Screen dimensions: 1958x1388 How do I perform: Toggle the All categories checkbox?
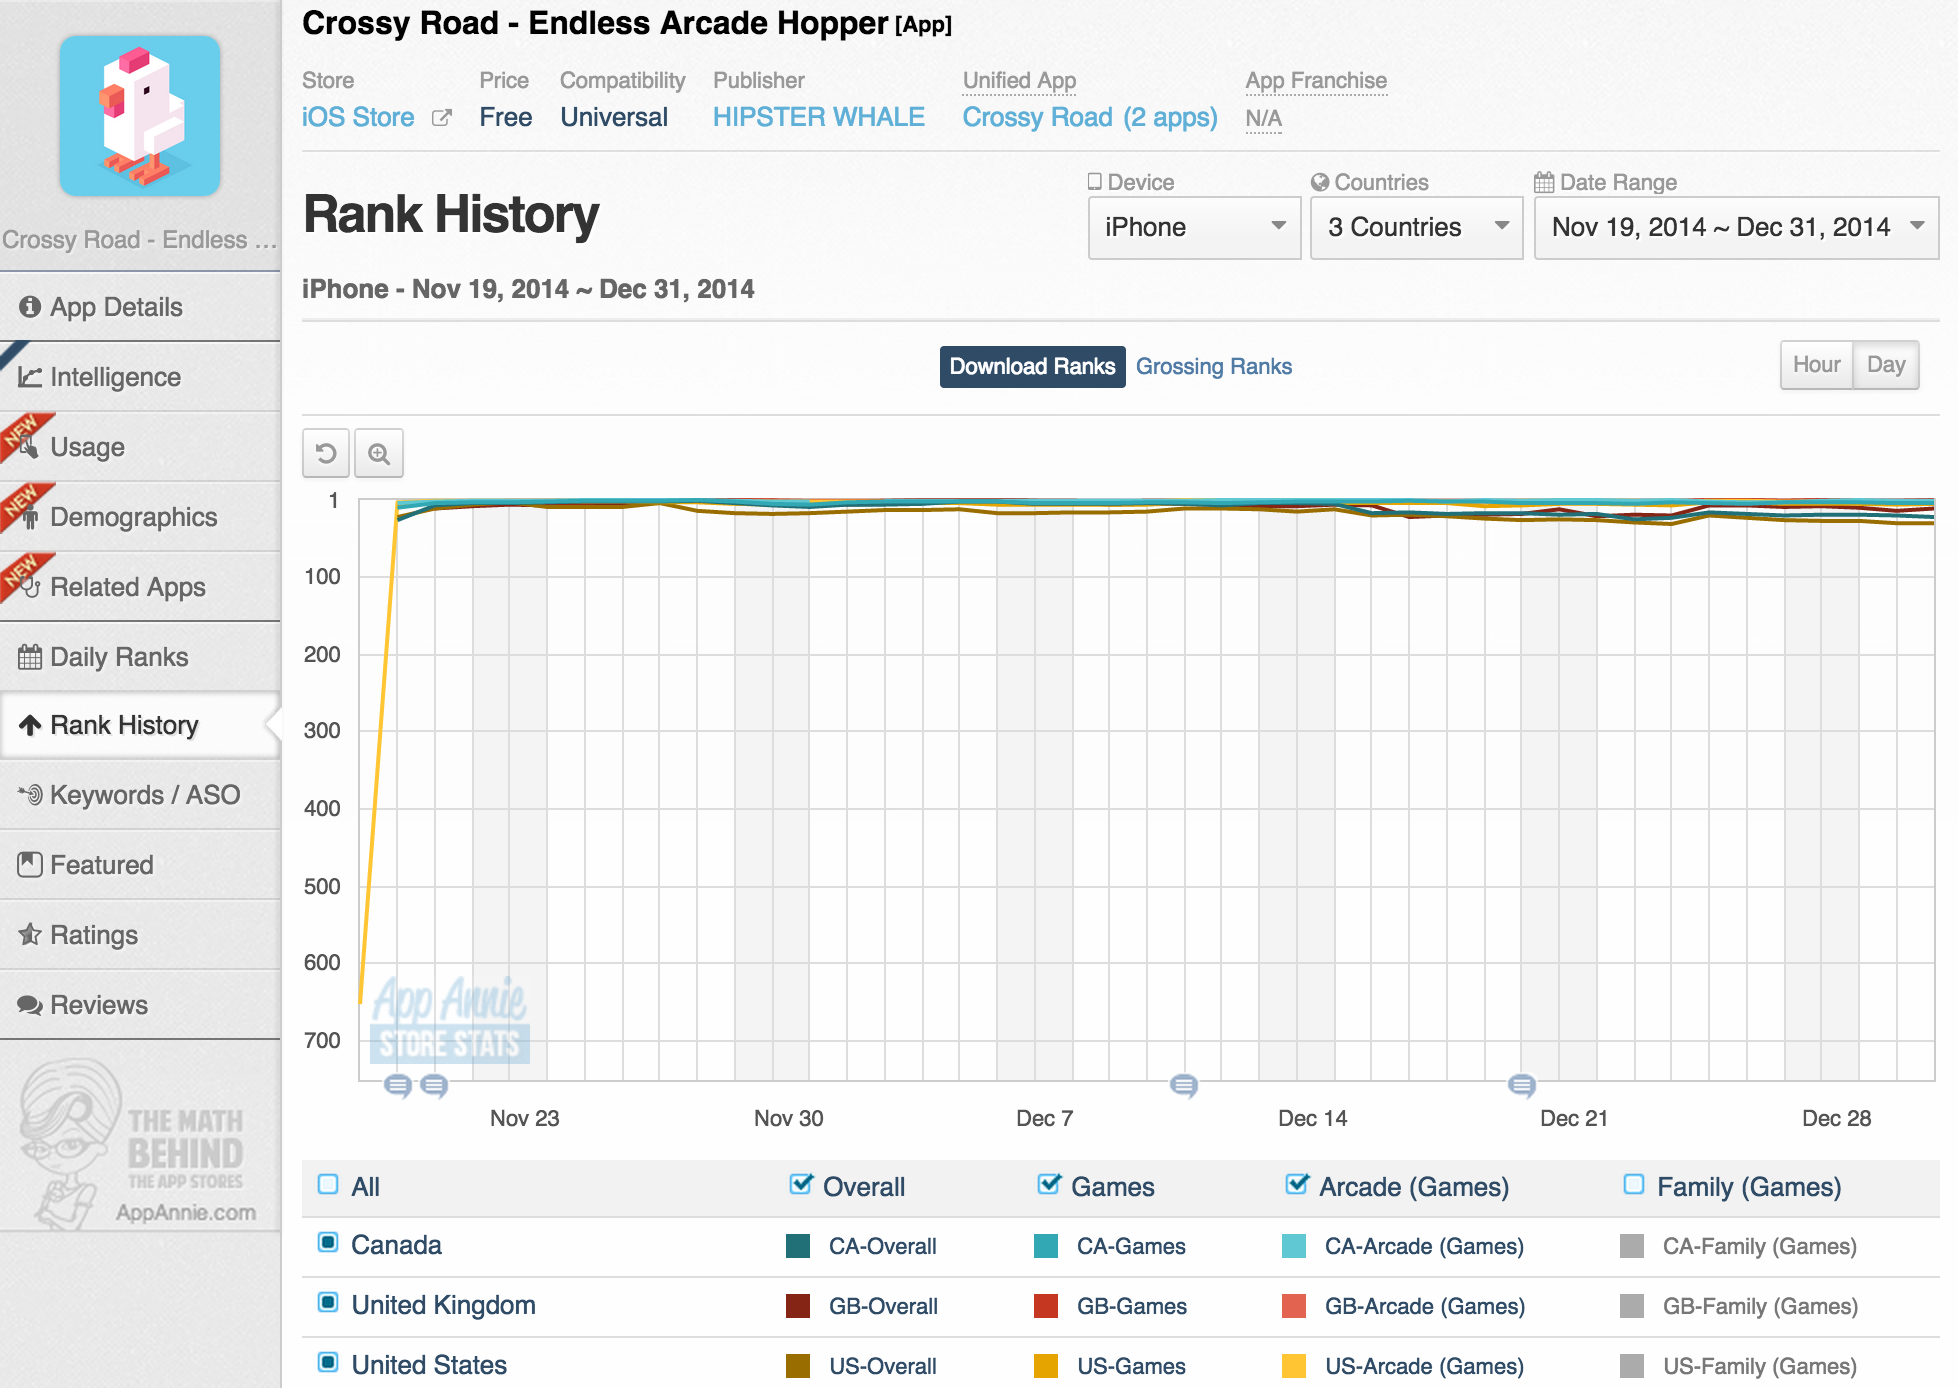tap(328, 1185)
